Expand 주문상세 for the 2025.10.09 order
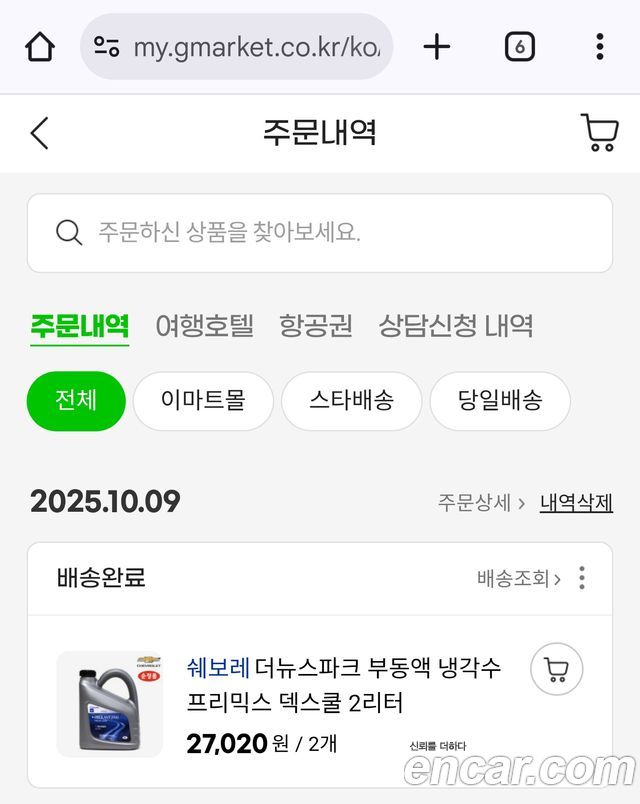 tap(481, 502)
